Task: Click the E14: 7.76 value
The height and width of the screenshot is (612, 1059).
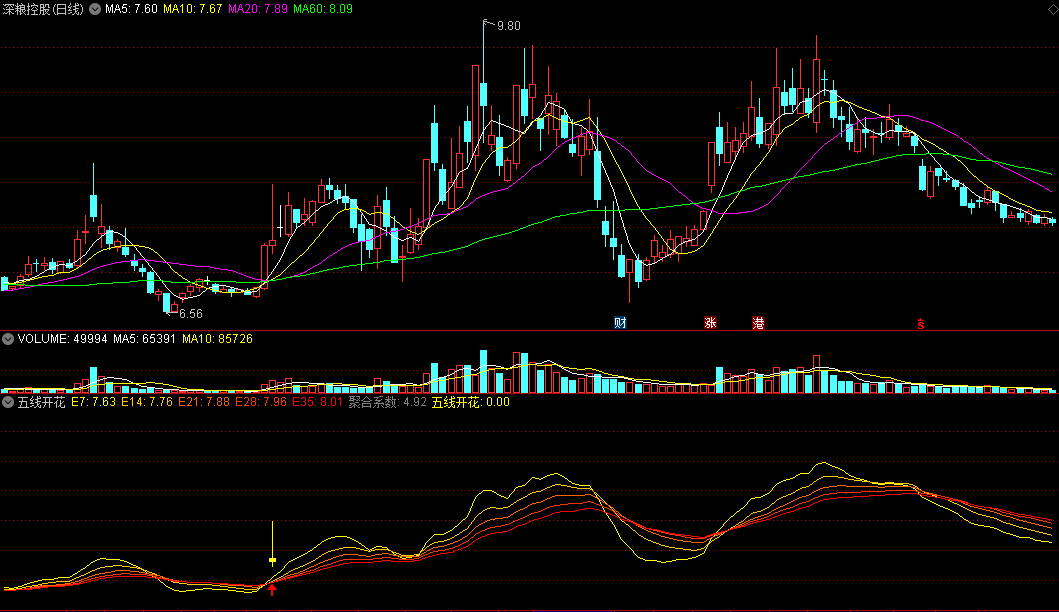Action: 147,402
